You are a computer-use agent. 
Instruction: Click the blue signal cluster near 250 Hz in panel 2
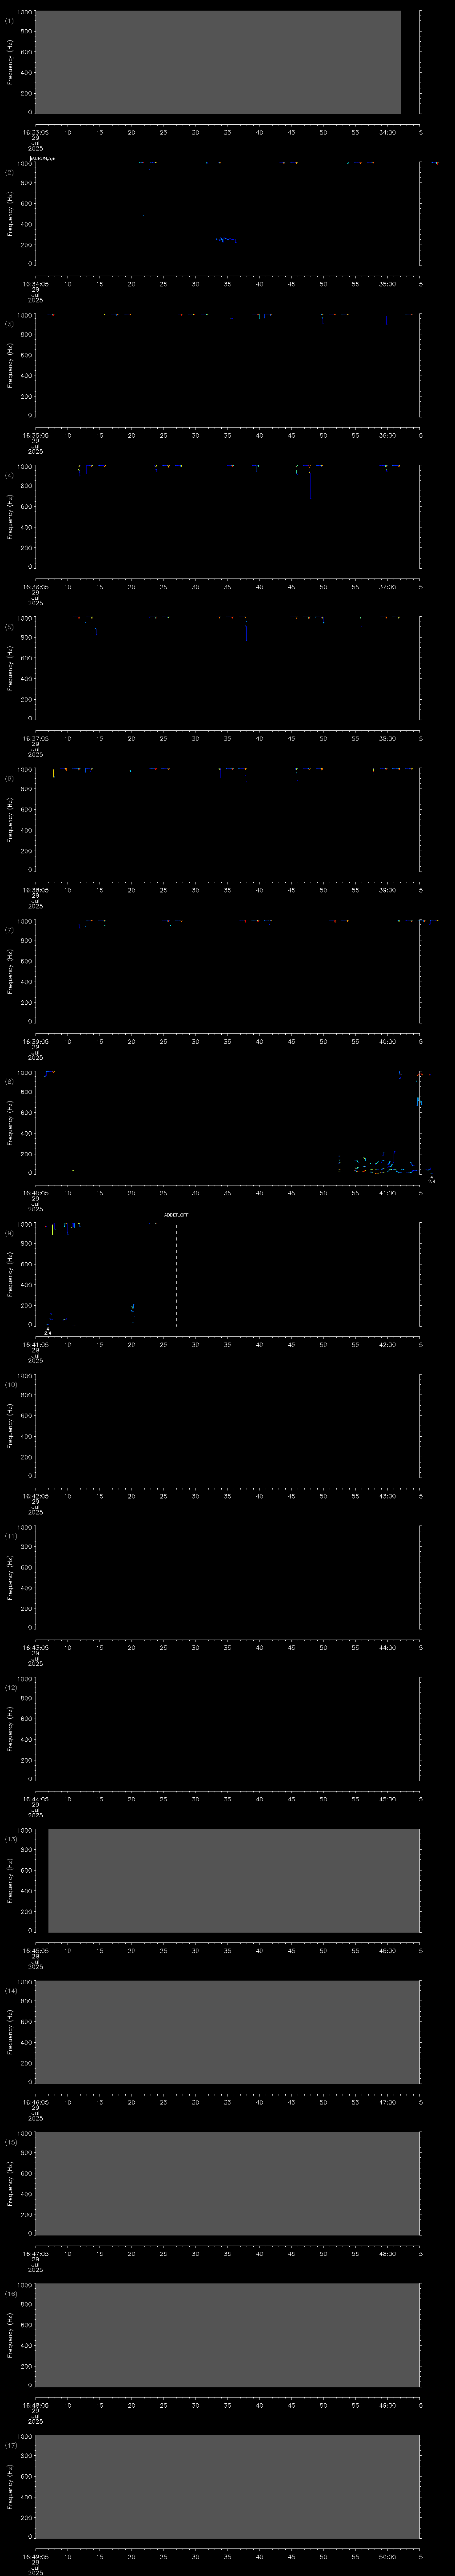coord(226,240)
